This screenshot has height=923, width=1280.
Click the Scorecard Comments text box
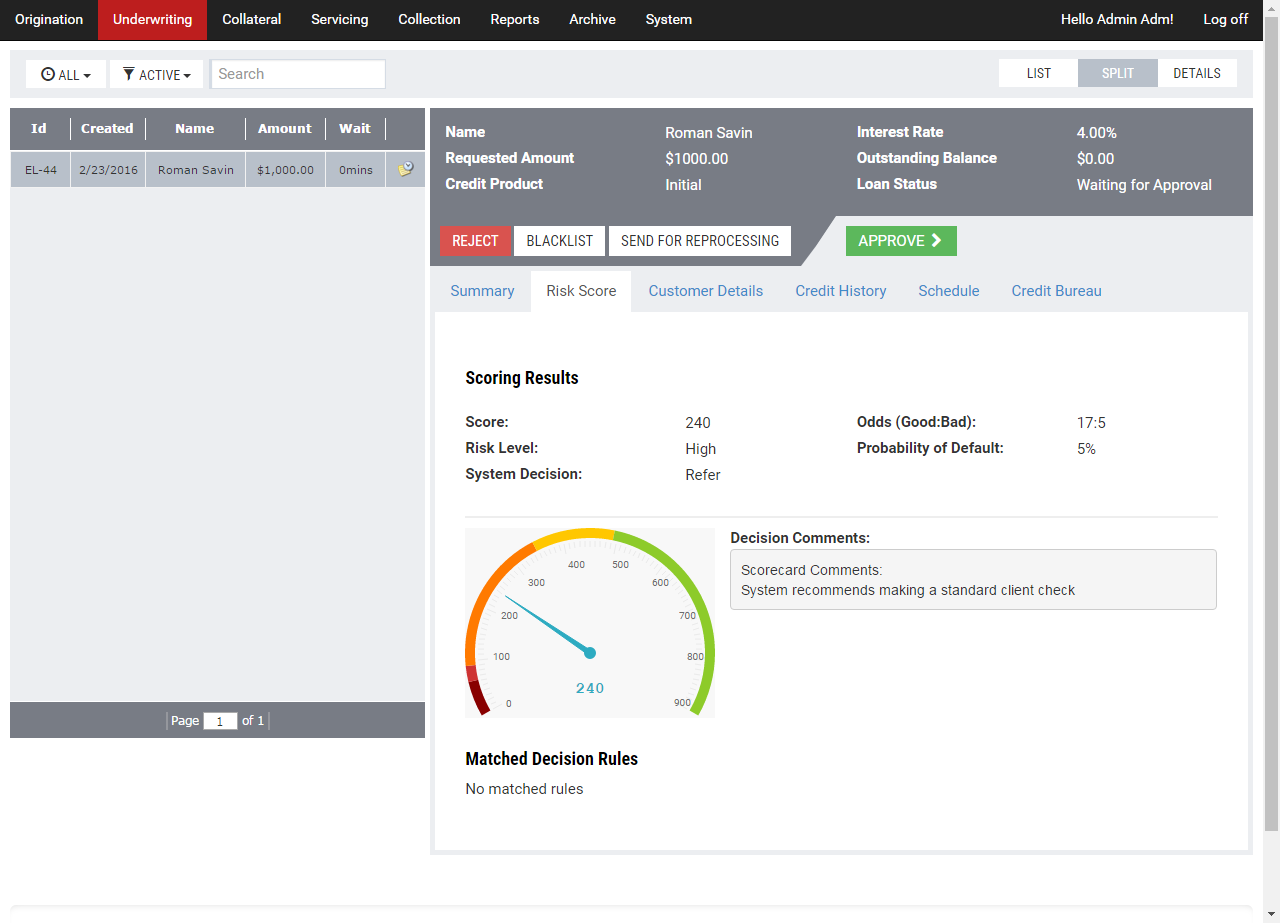pos(973,580)
